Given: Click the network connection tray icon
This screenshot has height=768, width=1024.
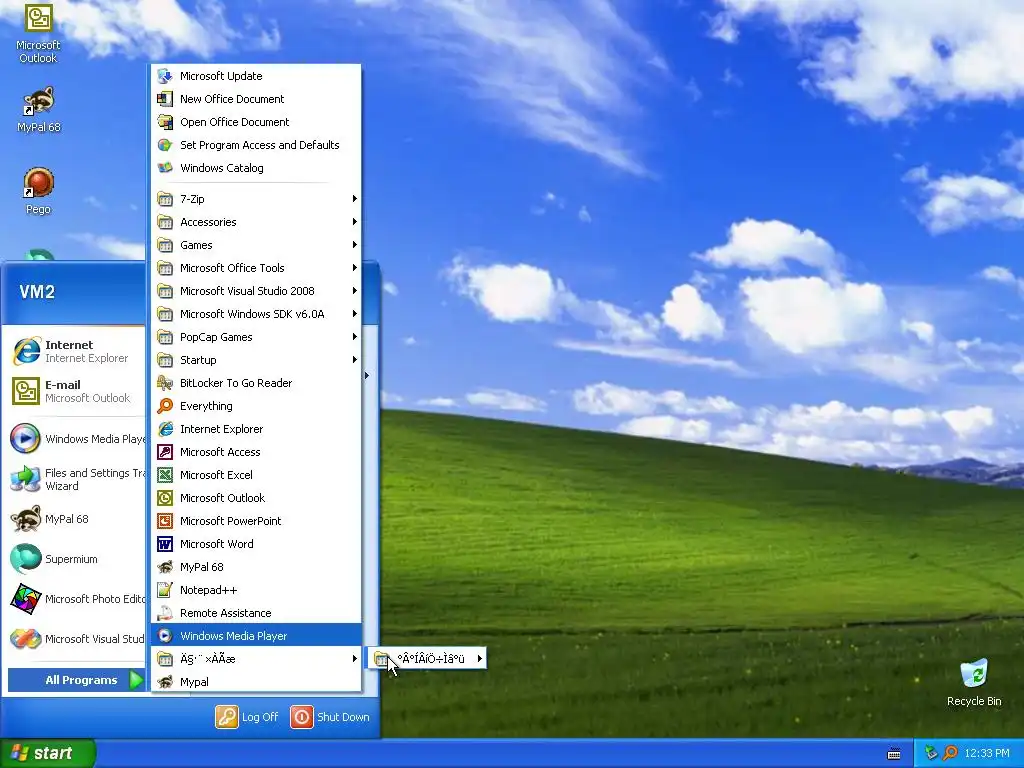Looking at the screenshot, I should (931, 753).
